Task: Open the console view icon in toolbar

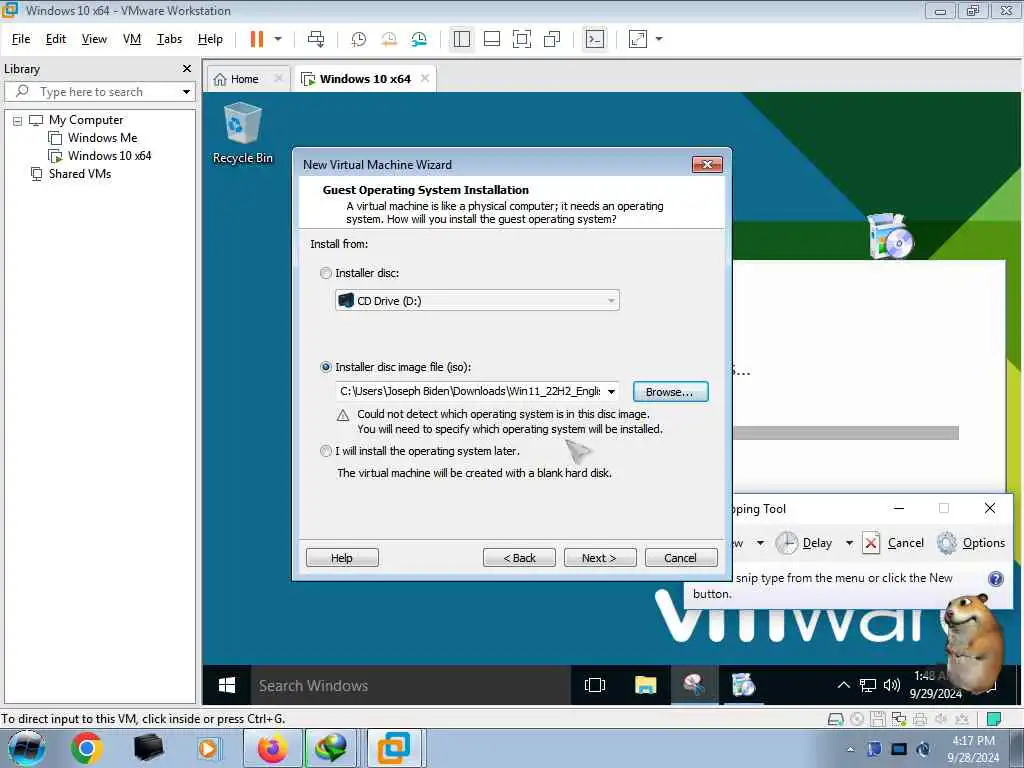Action: [x=595, y=39]
